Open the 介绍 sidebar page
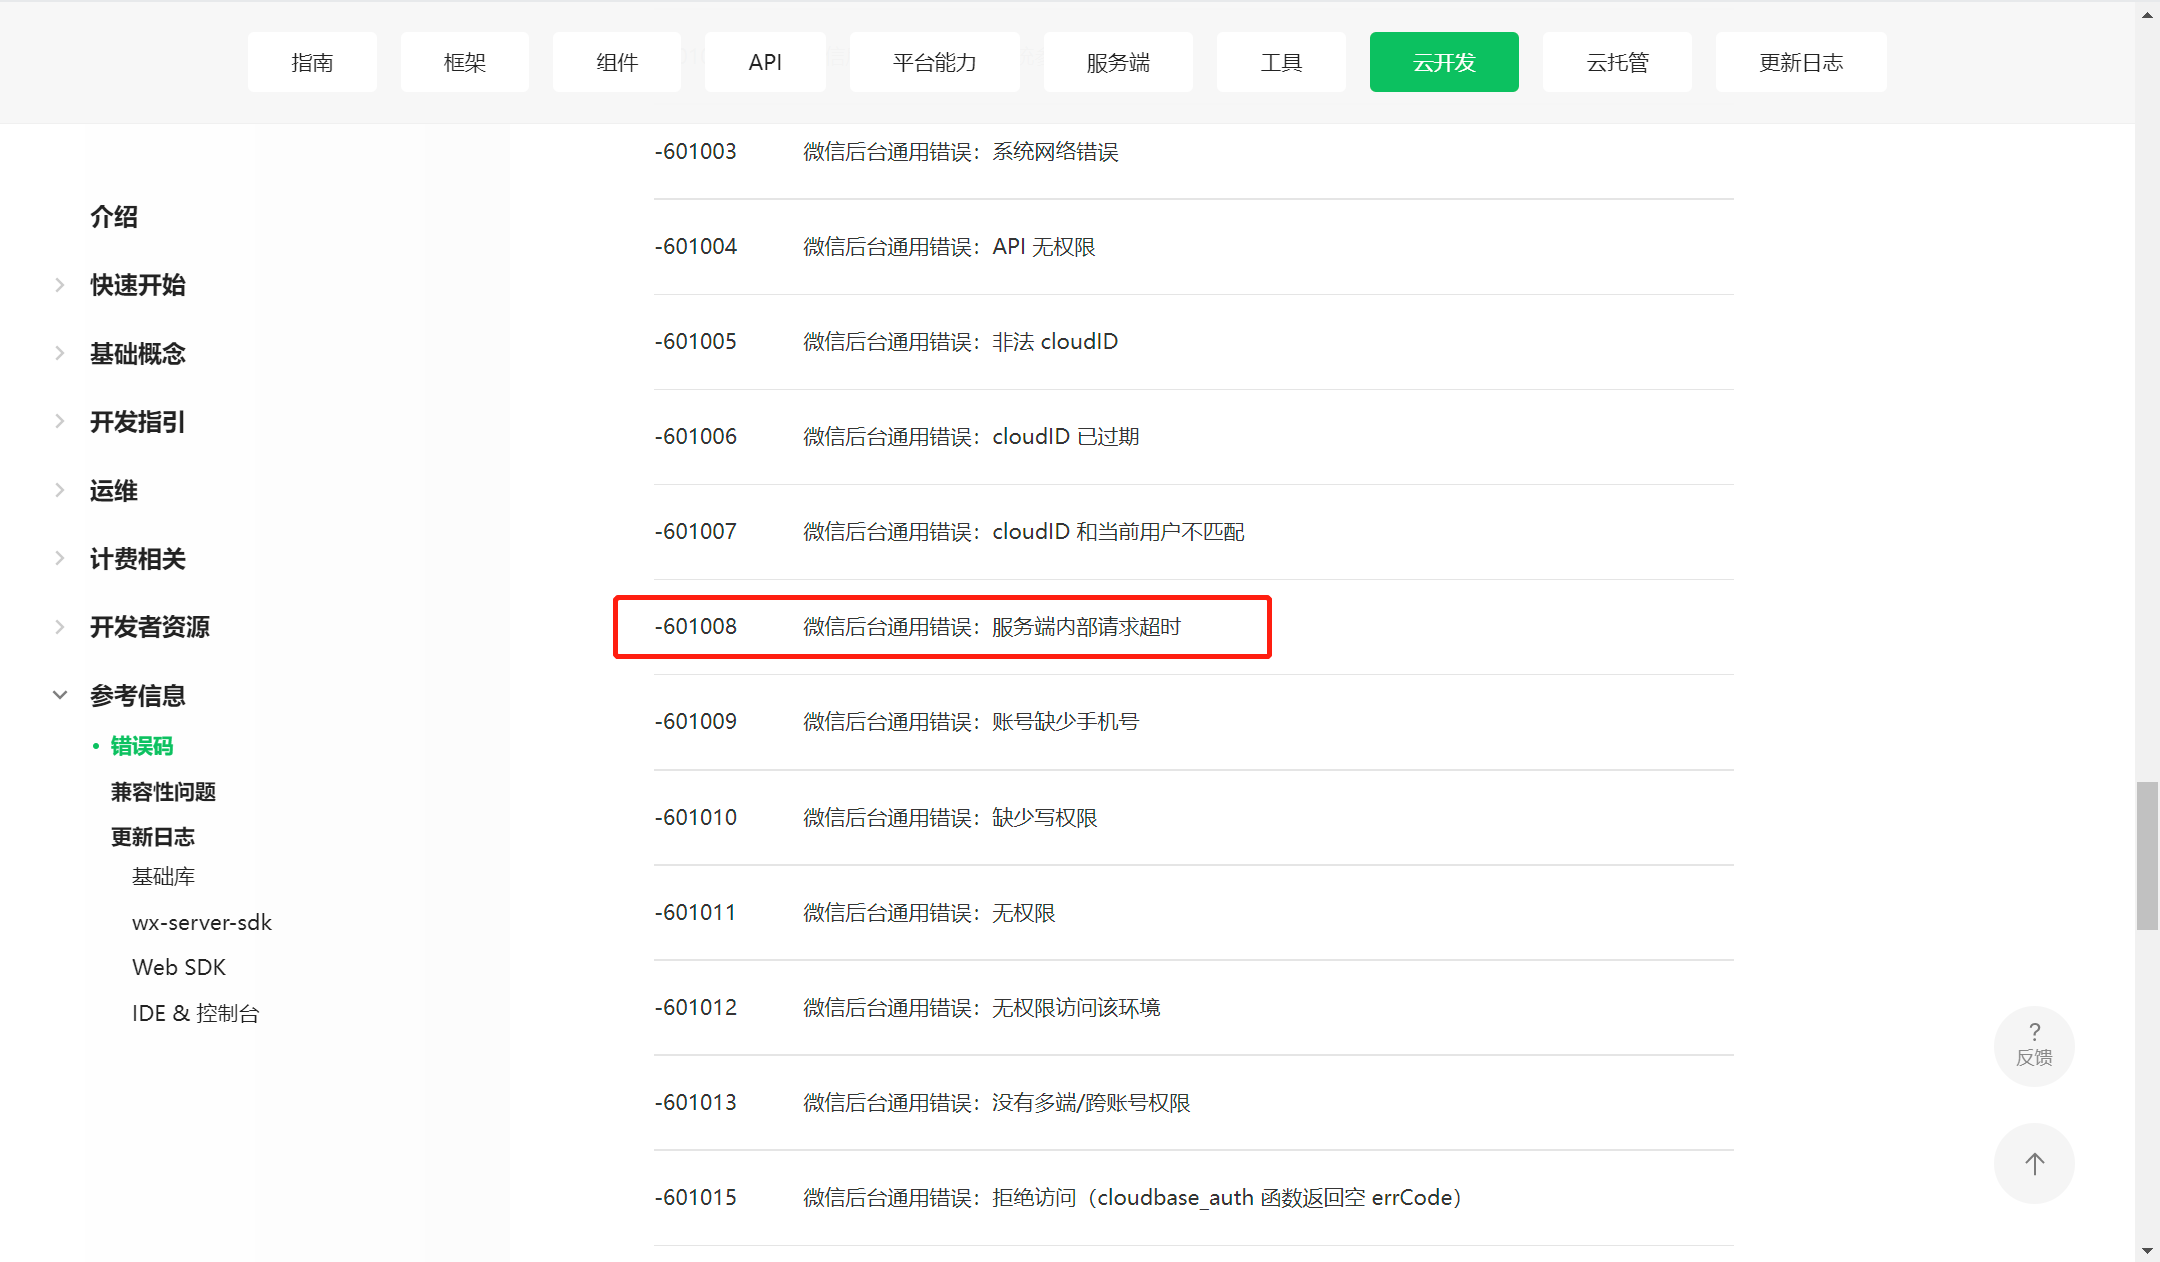This screenshot has width=2160, height=1262. click(114, 217)
